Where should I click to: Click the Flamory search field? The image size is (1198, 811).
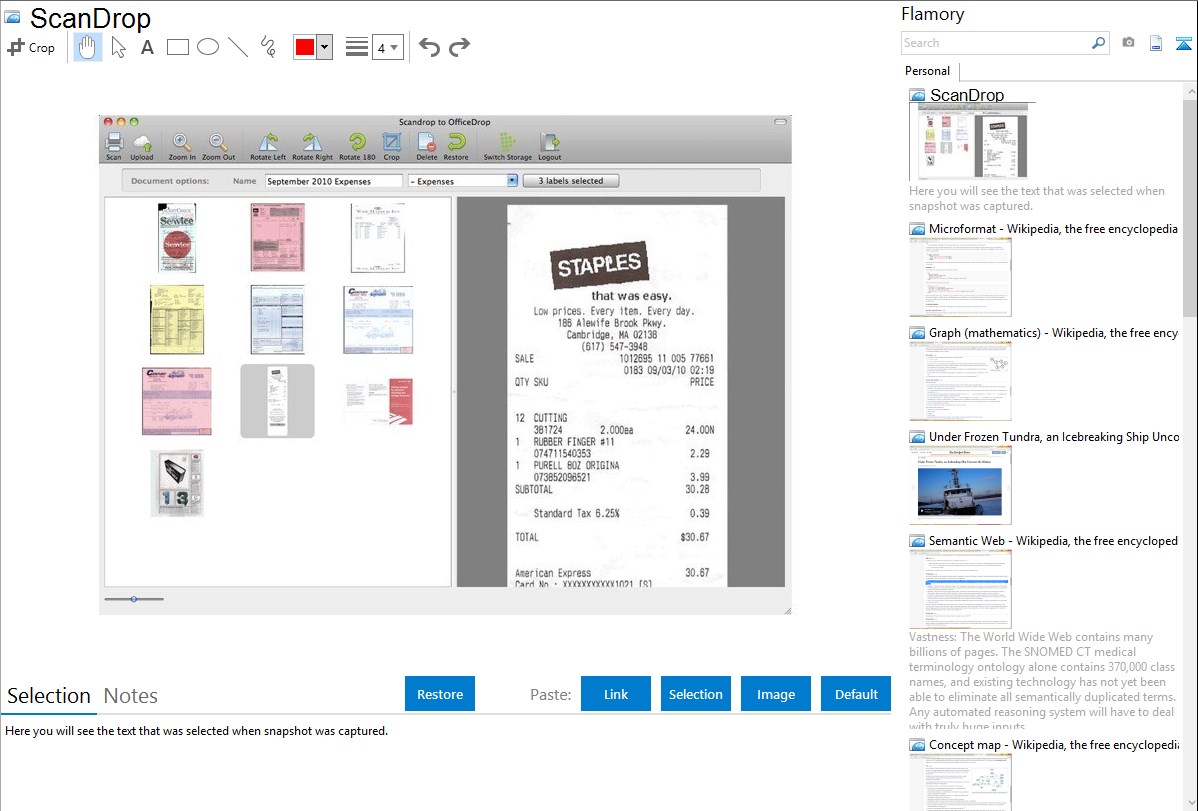pyautogui.click(x=995, y=43)
